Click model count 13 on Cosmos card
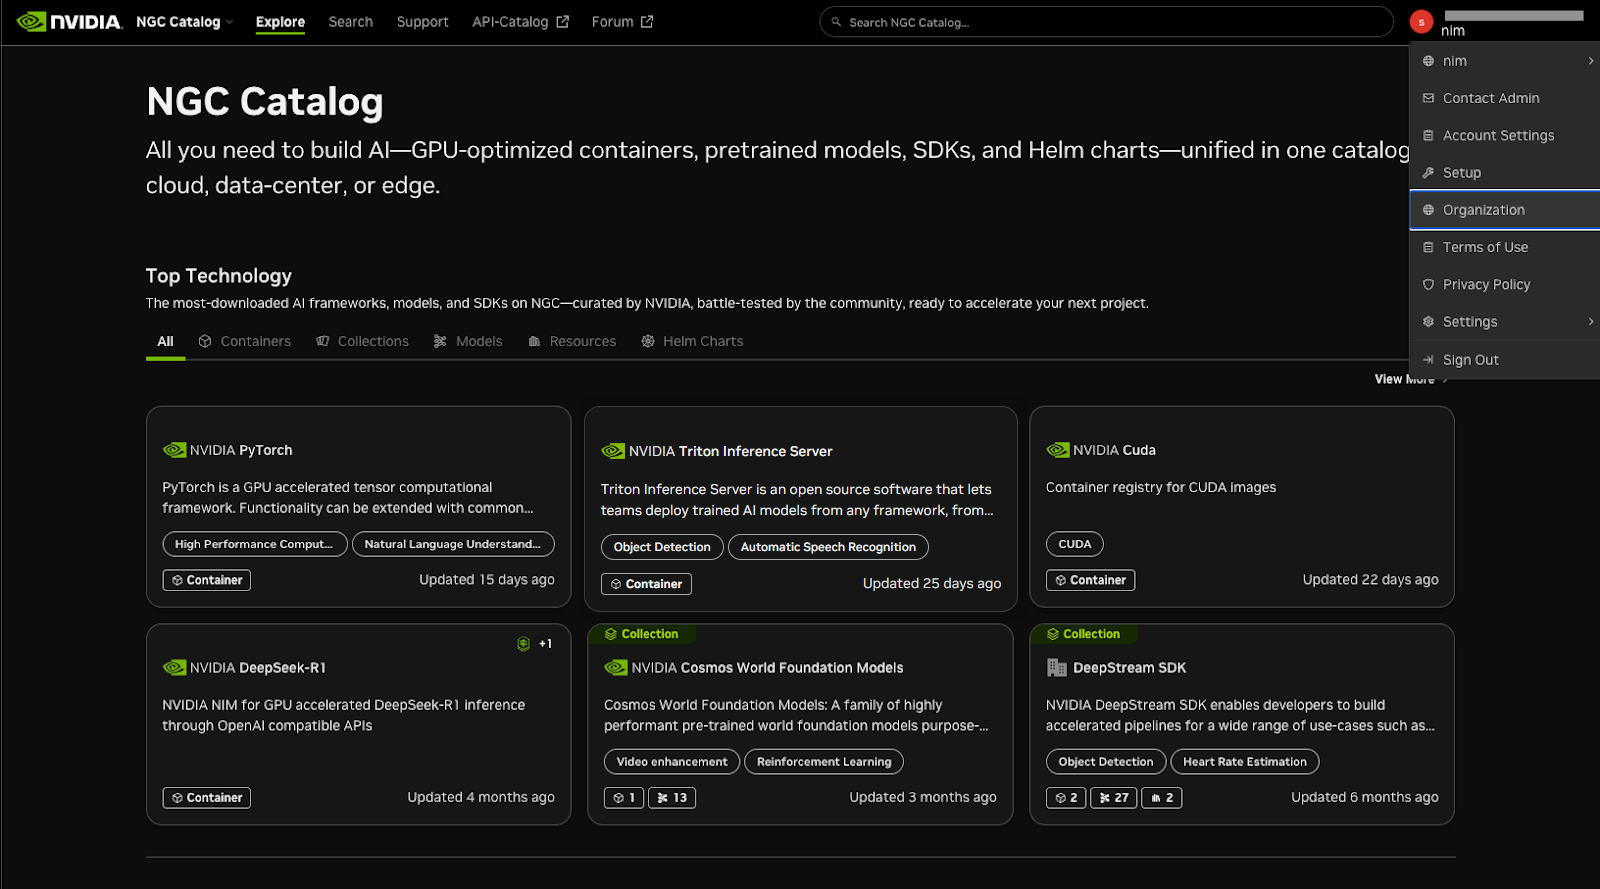The image size is (1600, 889). coord(672,798)
